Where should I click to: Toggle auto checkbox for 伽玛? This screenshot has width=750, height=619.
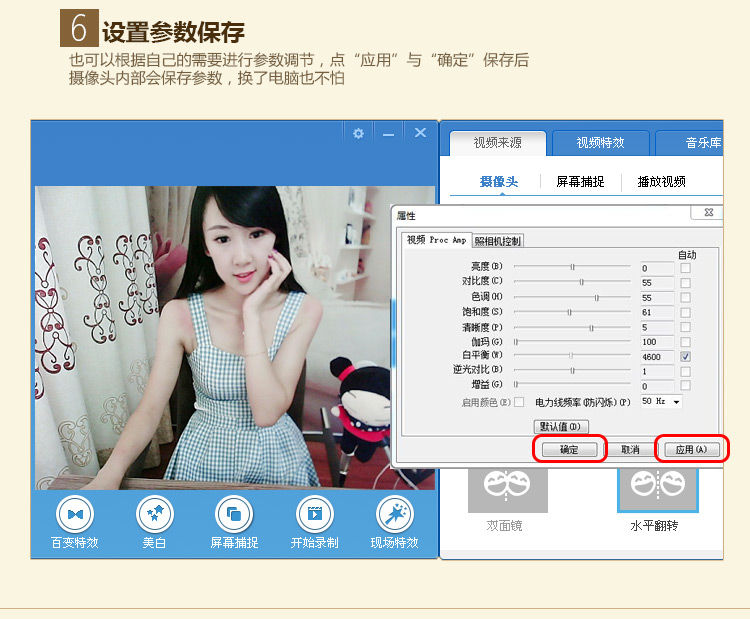click(x=685, y=342)
